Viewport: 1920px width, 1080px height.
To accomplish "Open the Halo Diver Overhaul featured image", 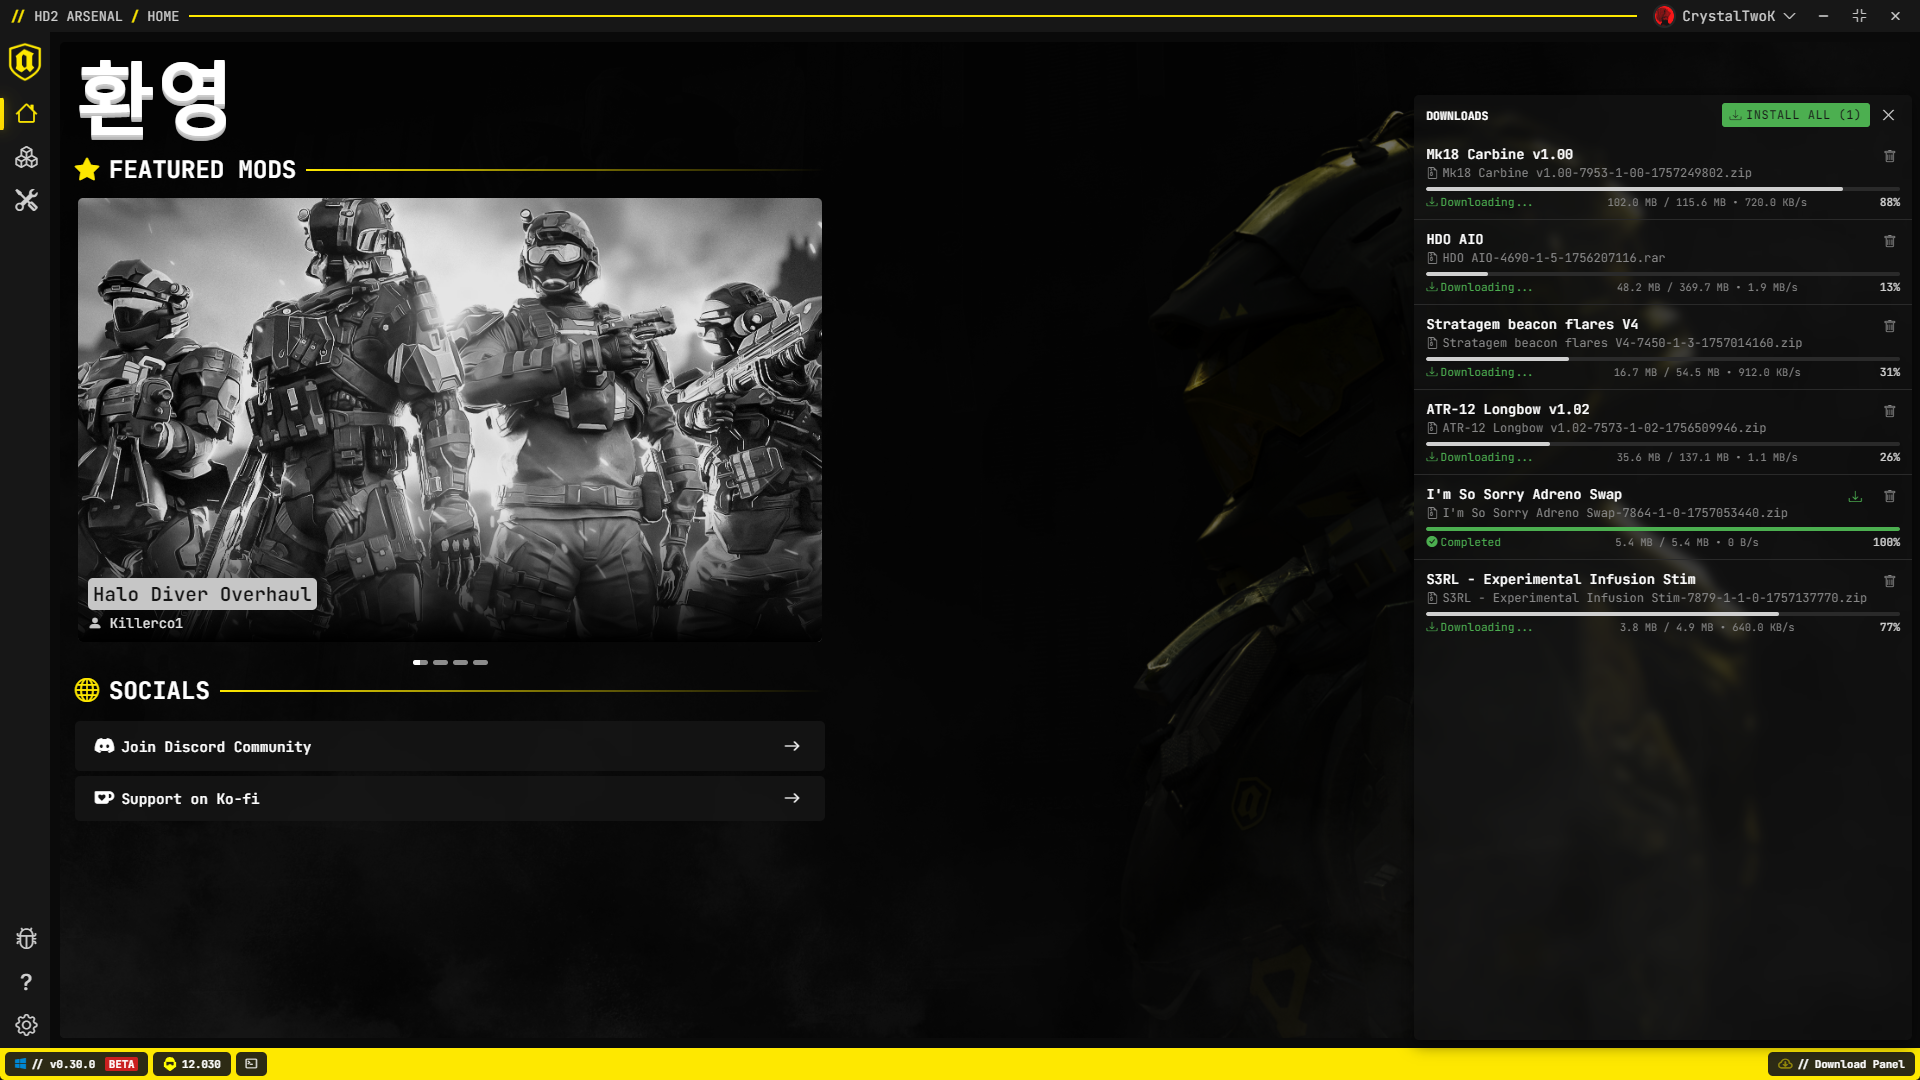I will coord(449,400).
